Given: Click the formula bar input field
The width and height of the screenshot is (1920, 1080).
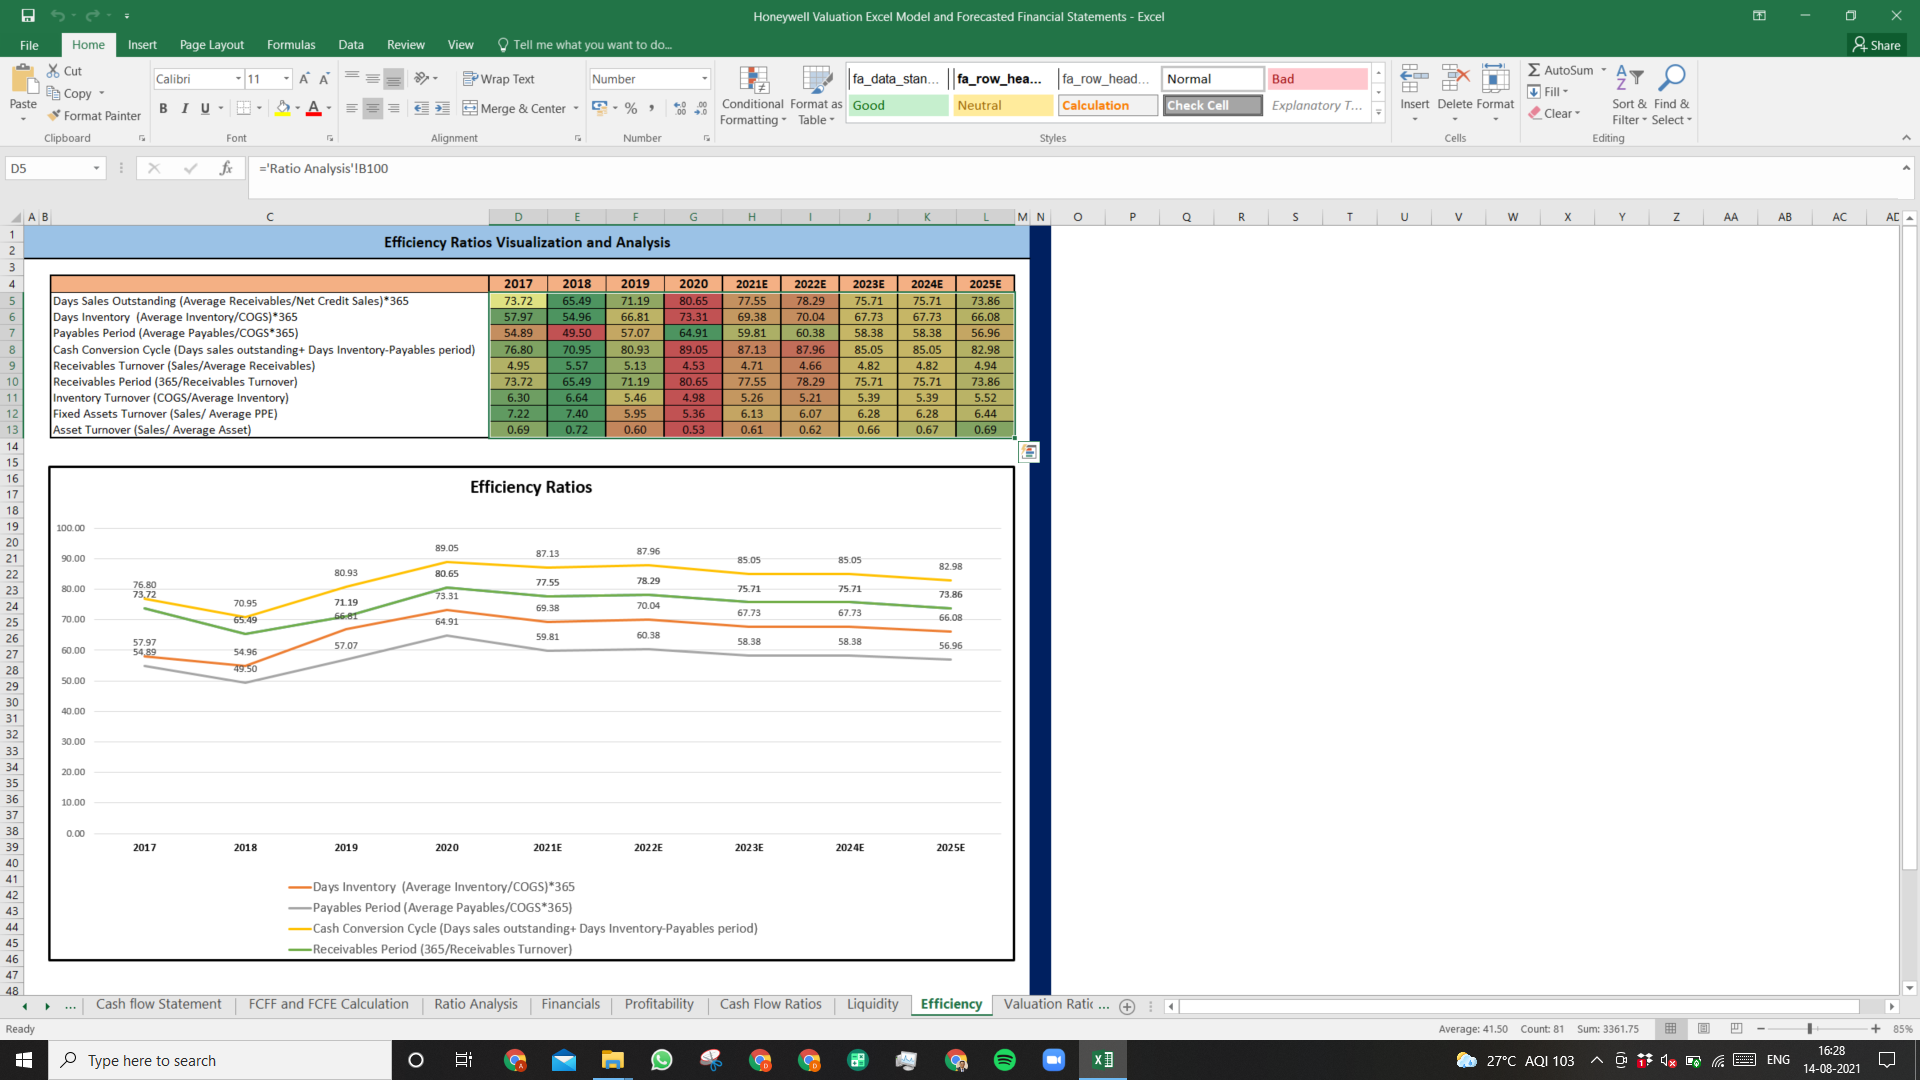Looking at the screenshot, I should (x=1075, y=168).
